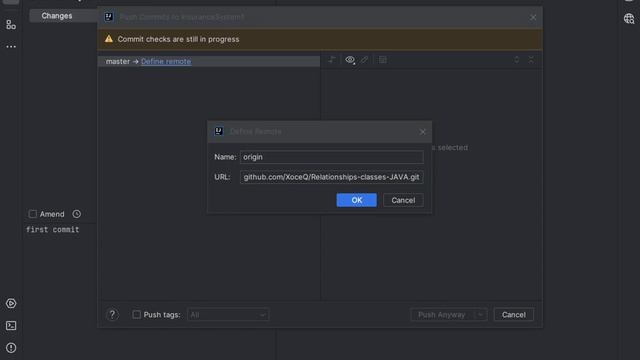Open the globe search icon in right sidebar
The height and width of the screenshot is (360, 640).
click(x=629, y=18)
